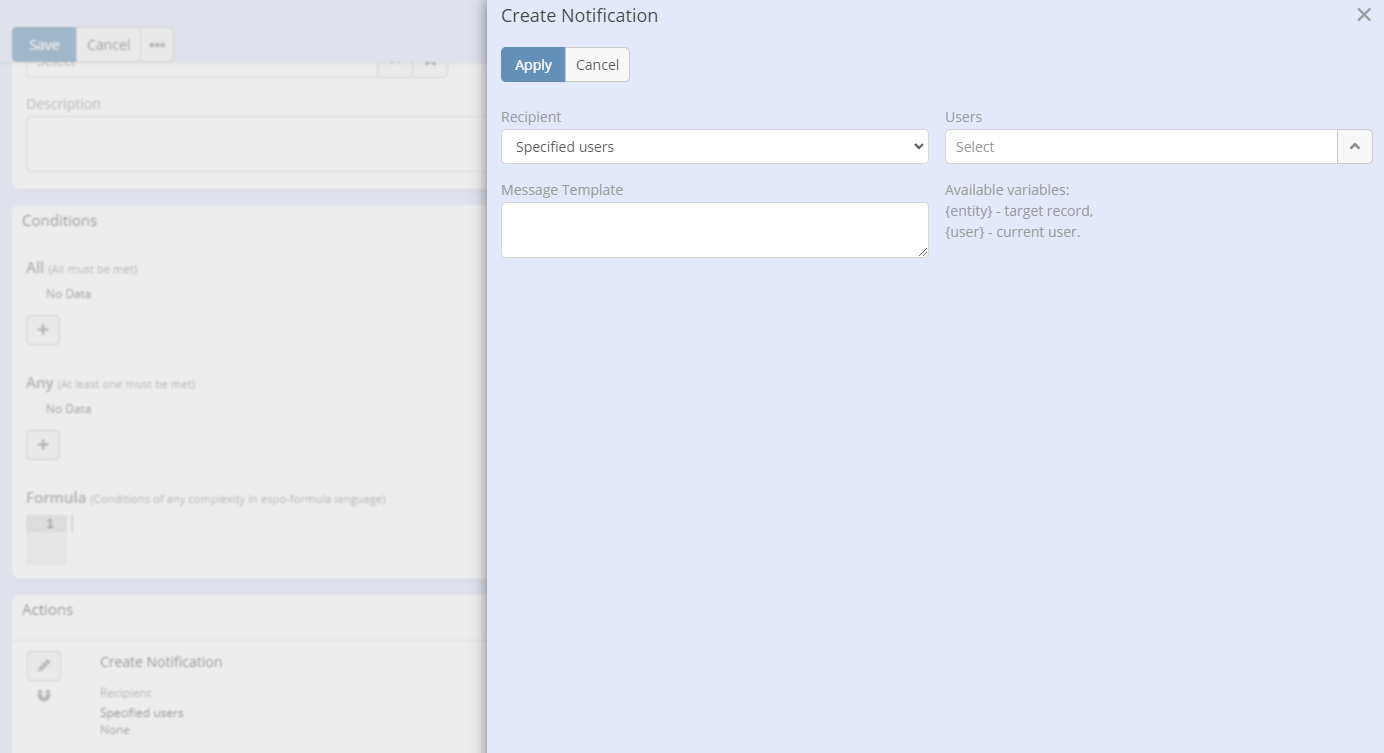The image size is (1384, 753).
Task: Edit the Create Notification action with pencil
Action: (x=44, y=666)
